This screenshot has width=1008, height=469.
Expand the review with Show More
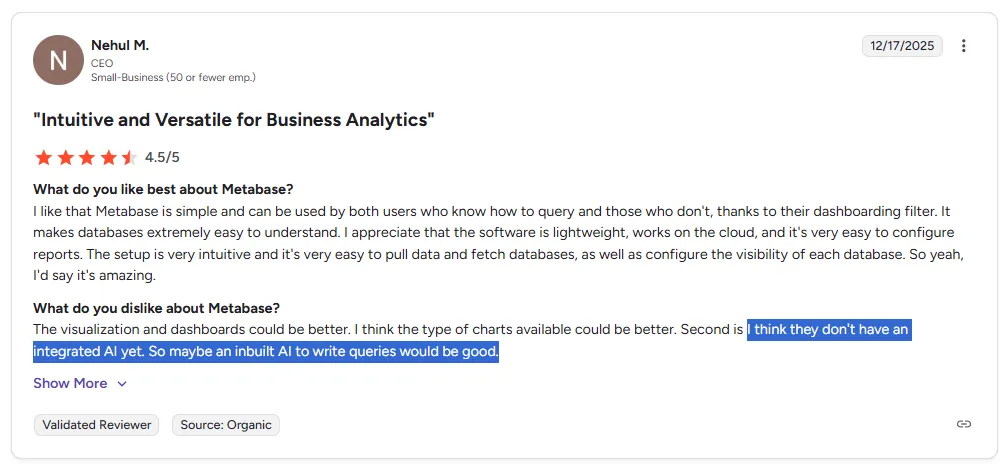click(70, 383)
